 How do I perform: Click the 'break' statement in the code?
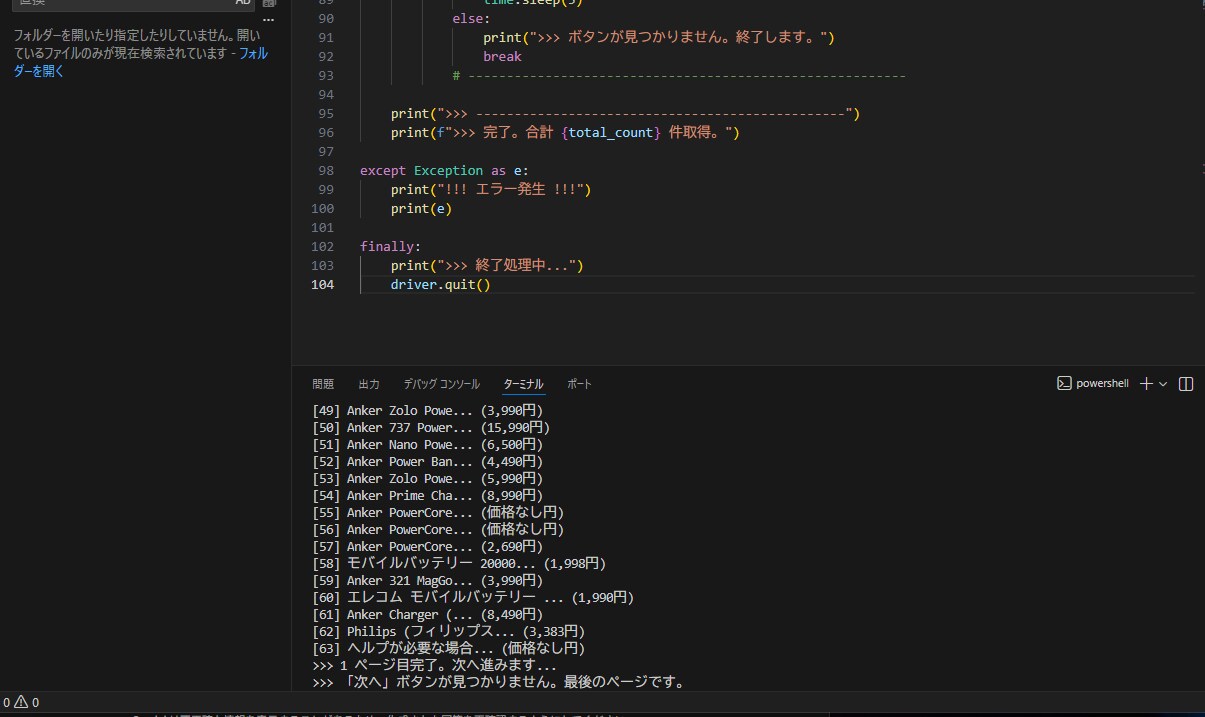[x=502, y=57]
